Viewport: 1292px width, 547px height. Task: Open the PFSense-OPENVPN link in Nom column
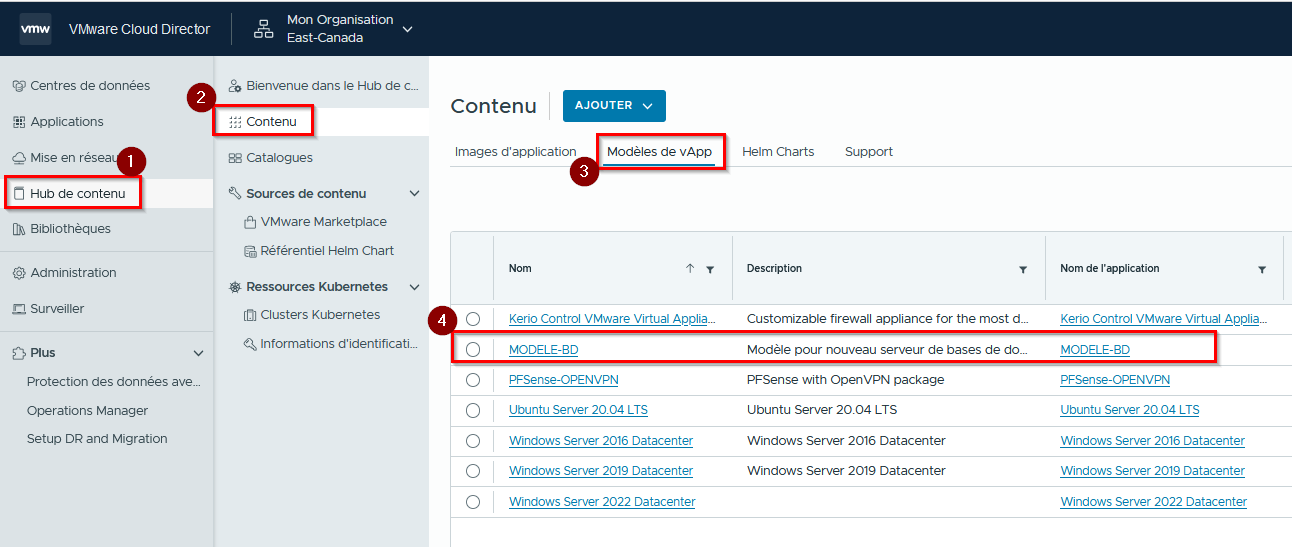(563, 380)
